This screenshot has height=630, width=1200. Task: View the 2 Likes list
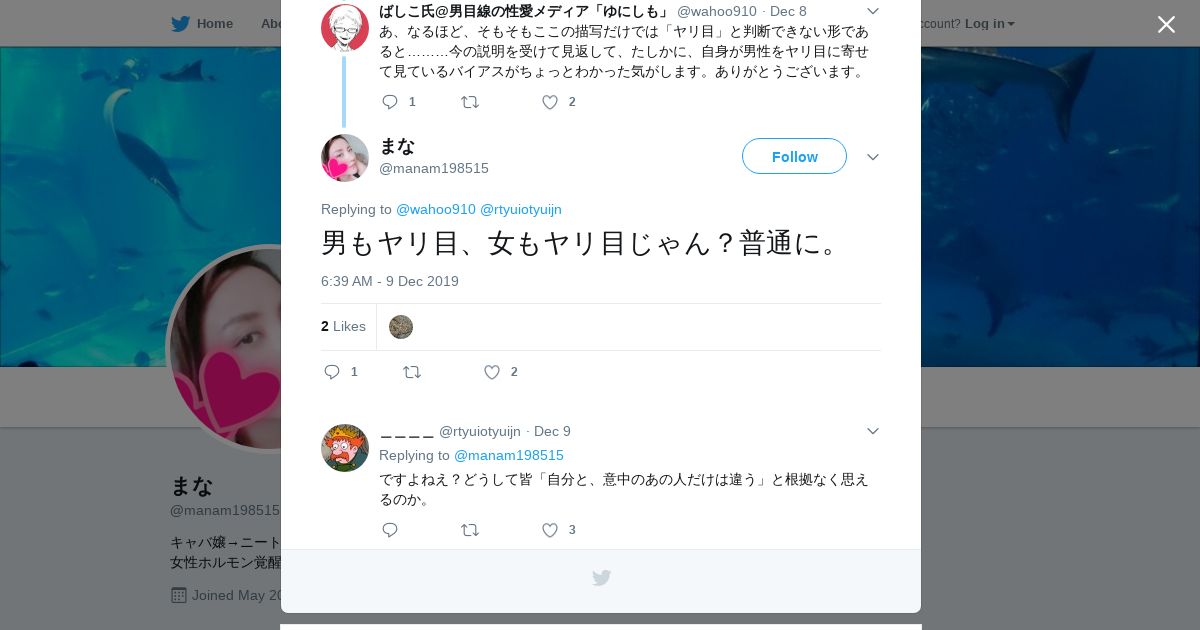pyautogui.click(x=343, y=326)
